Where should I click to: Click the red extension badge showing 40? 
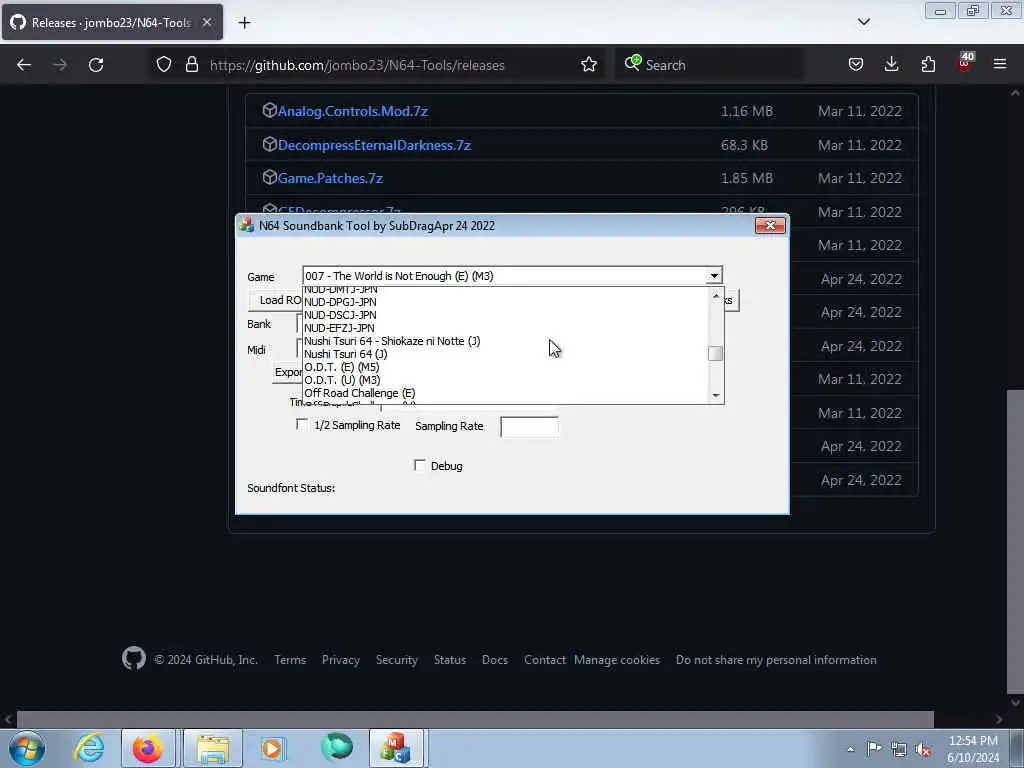coord(965,63)
